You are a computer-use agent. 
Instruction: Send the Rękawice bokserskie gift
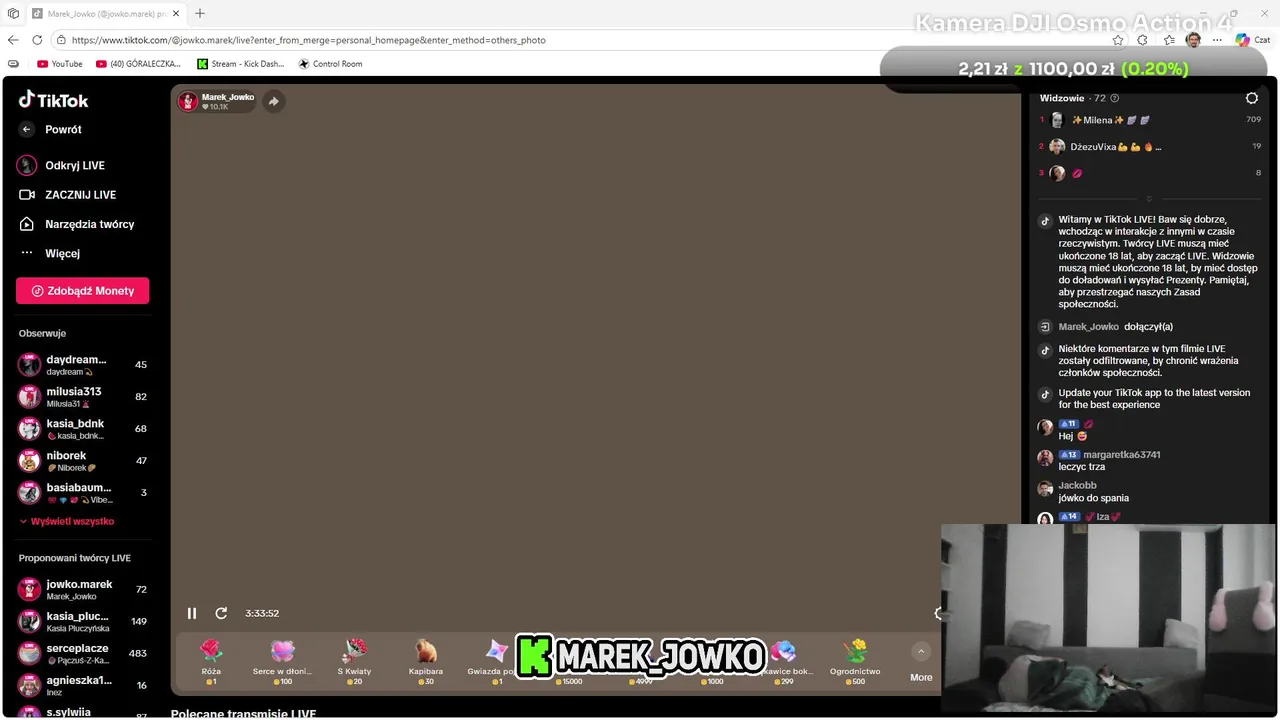pos(786,661)
